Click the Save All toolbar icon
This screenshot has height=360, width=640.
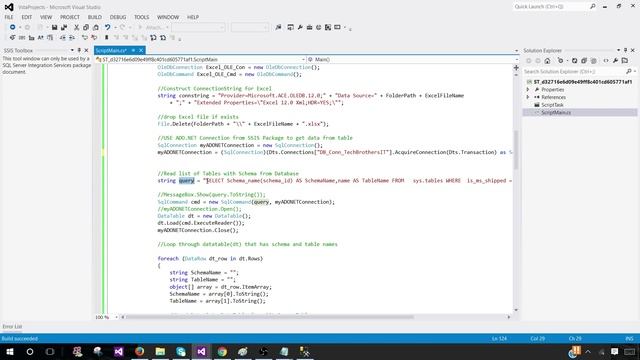point(64,27)
